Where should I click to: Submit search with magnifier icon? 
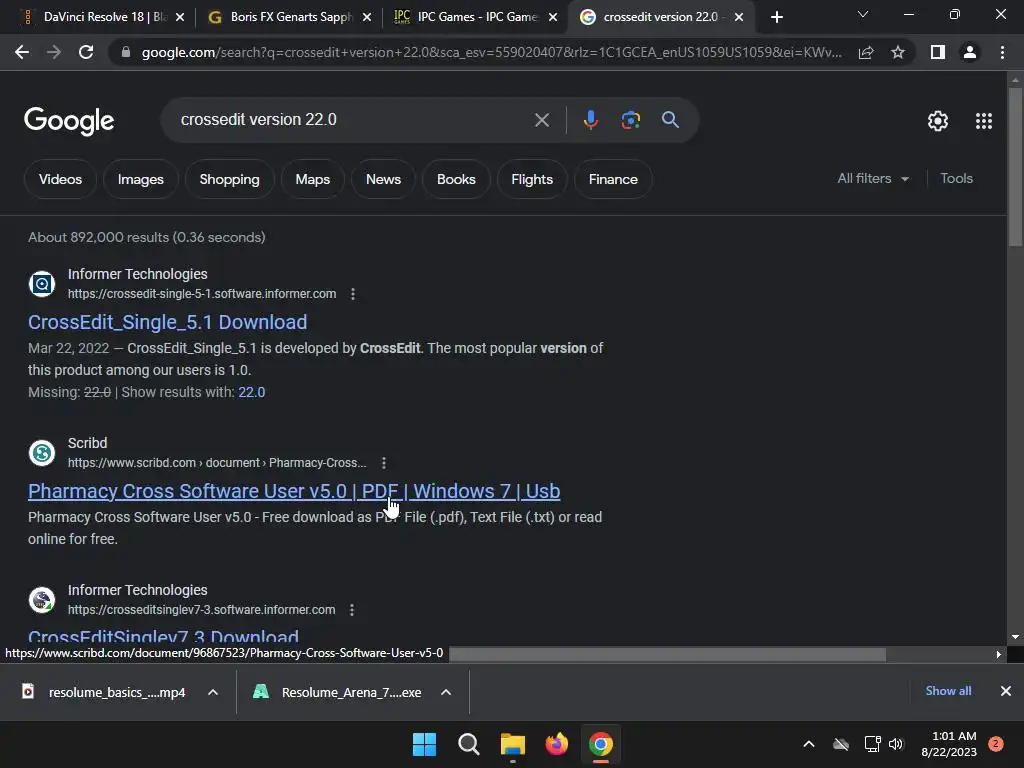point(670,120)
